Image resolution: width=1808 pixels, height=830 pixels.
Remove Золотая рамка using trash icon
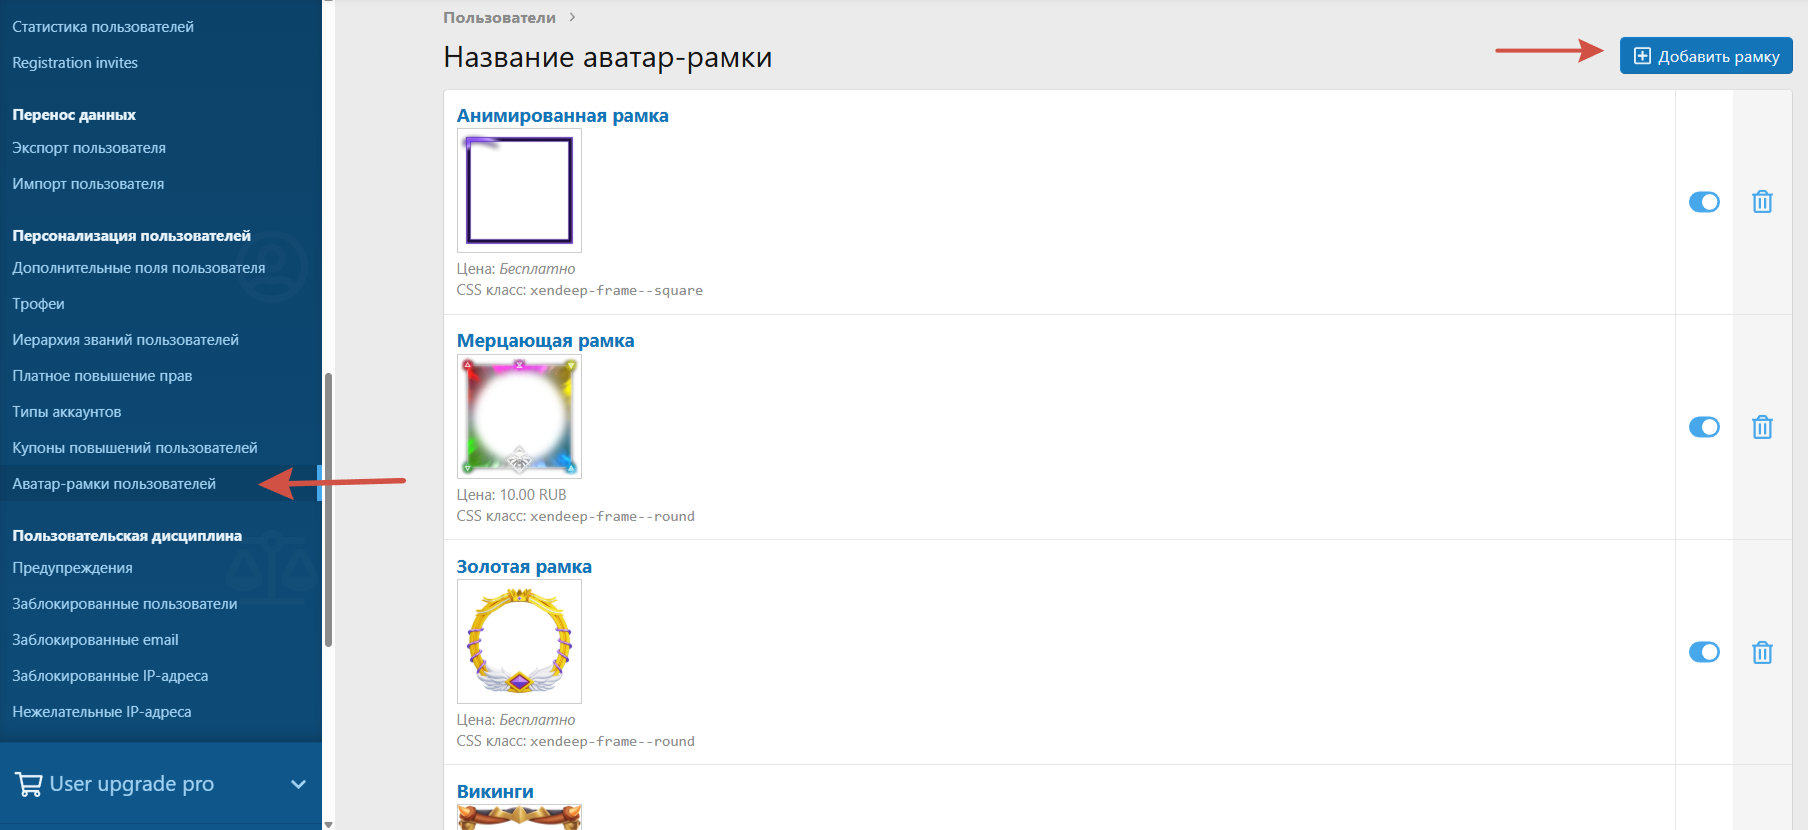tap(1762, 652)
